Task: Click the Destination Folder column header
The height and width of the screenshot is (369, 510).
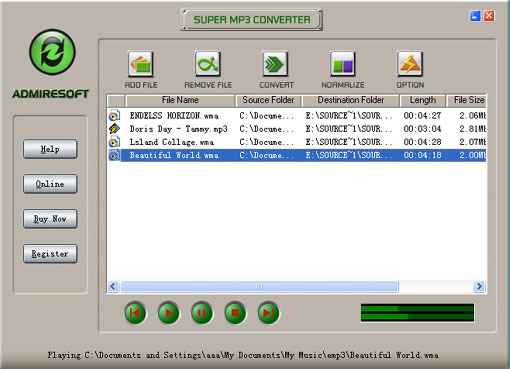Action: tap(351, 100)
